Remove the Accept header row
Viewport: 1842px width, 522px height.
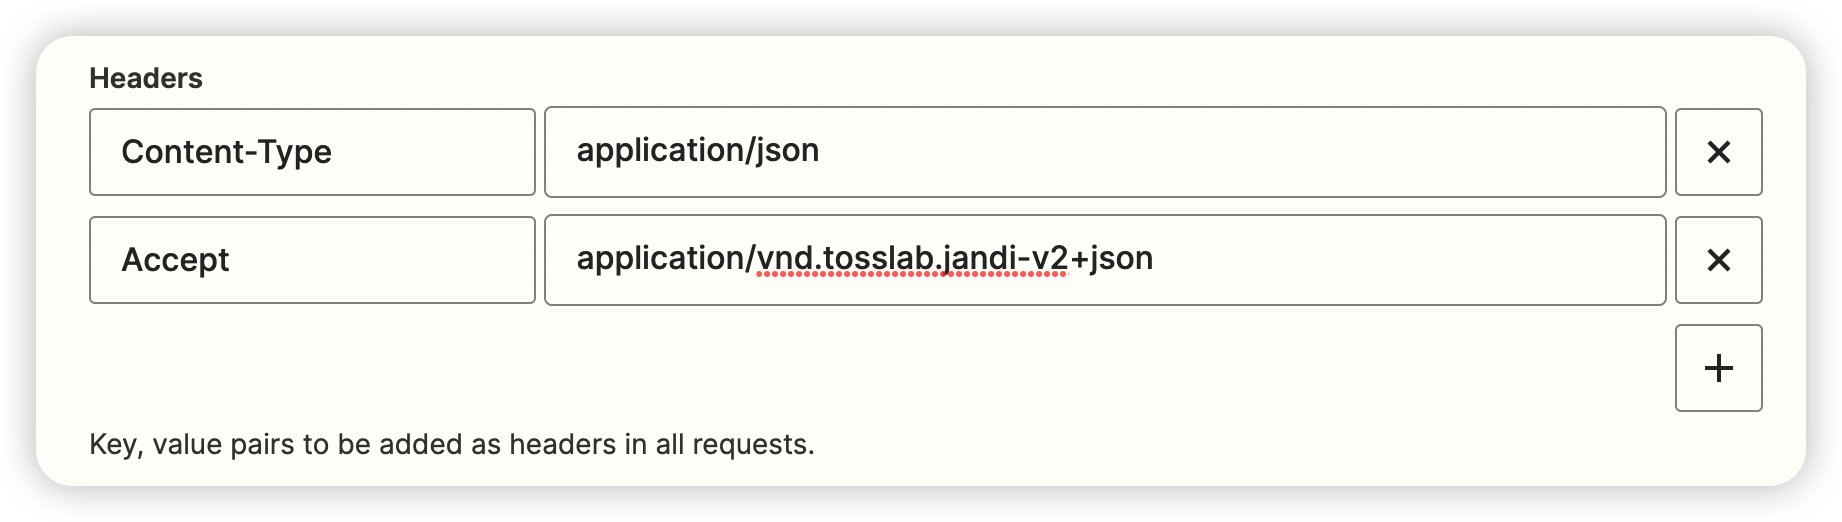tap(1718, 260)
